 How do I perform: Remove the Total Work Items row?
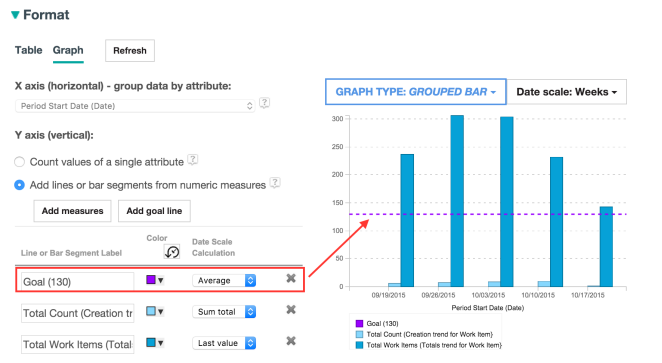click(291, 341)
